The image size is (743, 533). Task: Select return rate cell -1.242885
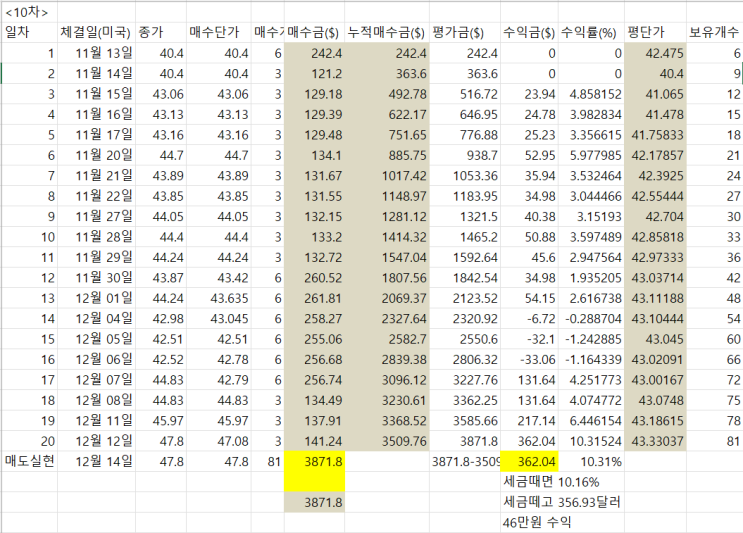coord(591,339)
